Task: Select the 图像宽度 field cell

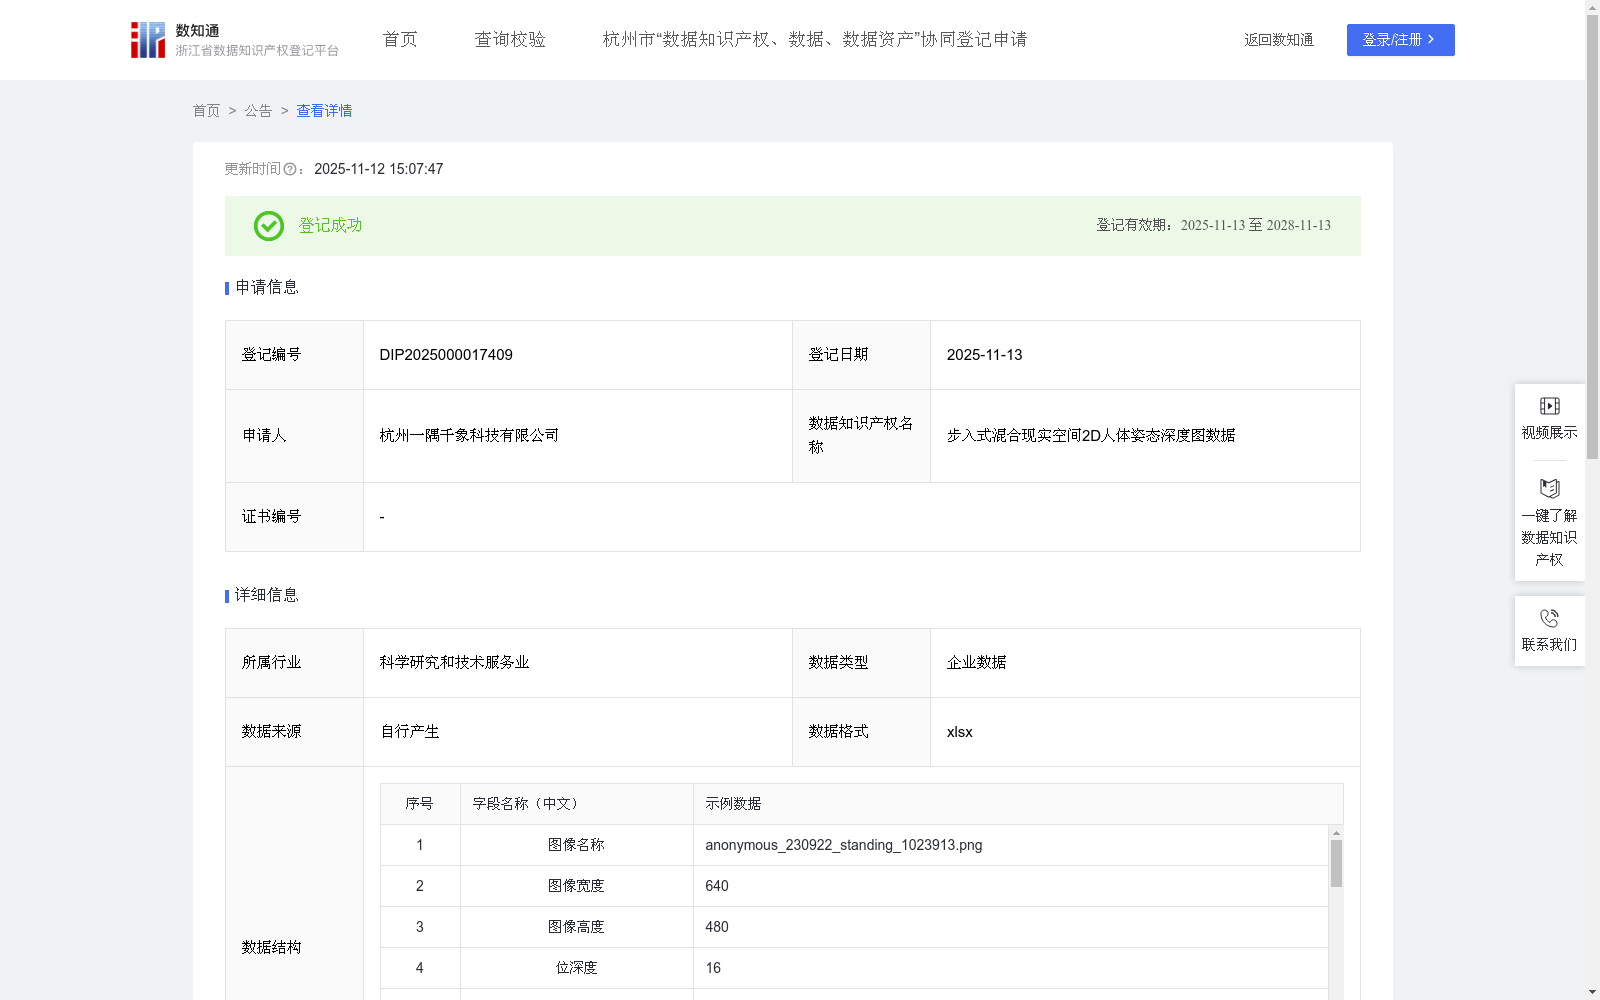Action: [576, 886]
